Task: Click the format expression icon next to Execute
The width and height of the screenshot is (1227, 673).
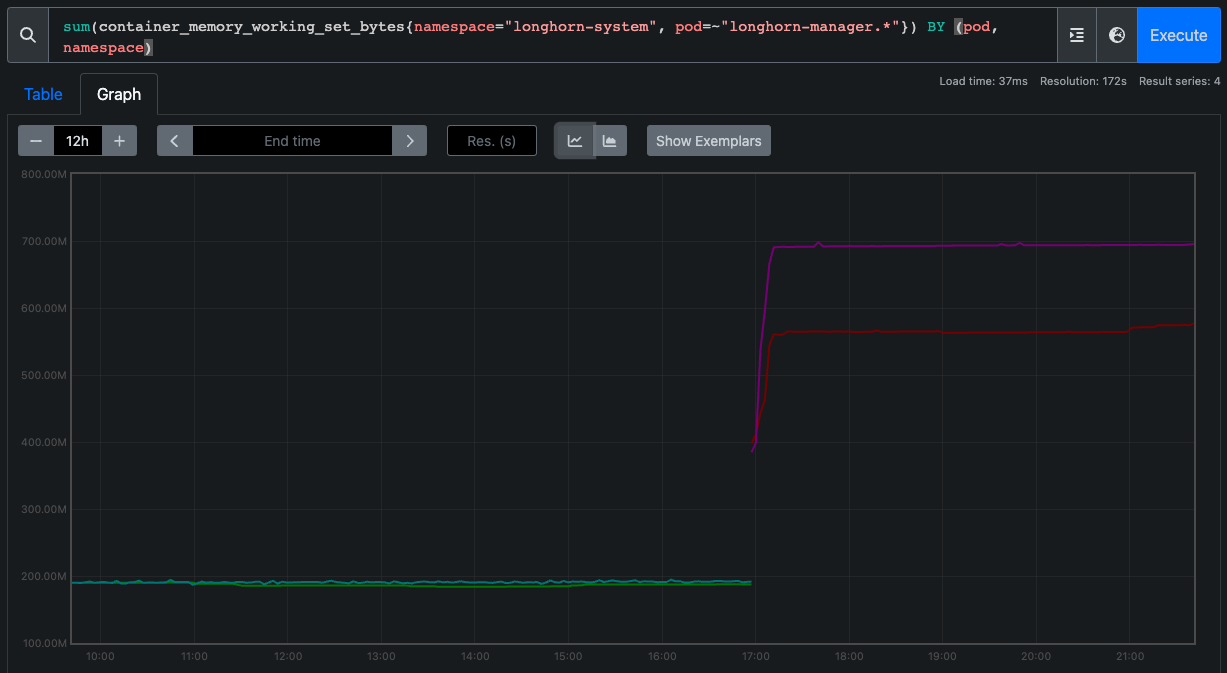Action: tap(1077, 35)
